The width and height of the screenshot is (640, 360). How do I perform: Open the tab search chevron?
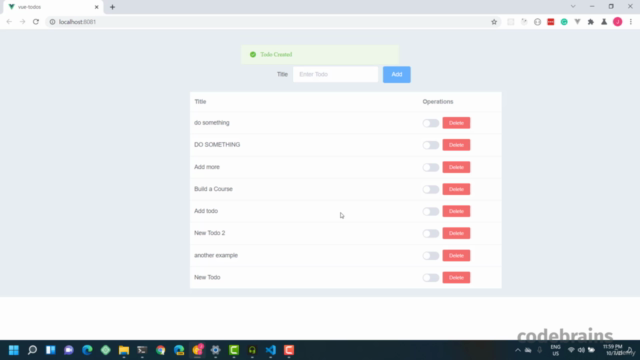[x=573, y=7]
